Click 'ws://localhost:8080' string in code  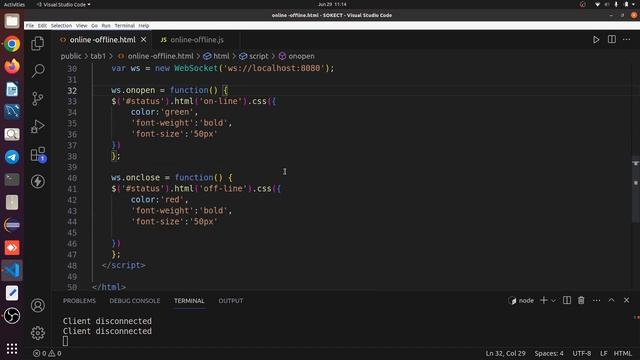[276, 68]
